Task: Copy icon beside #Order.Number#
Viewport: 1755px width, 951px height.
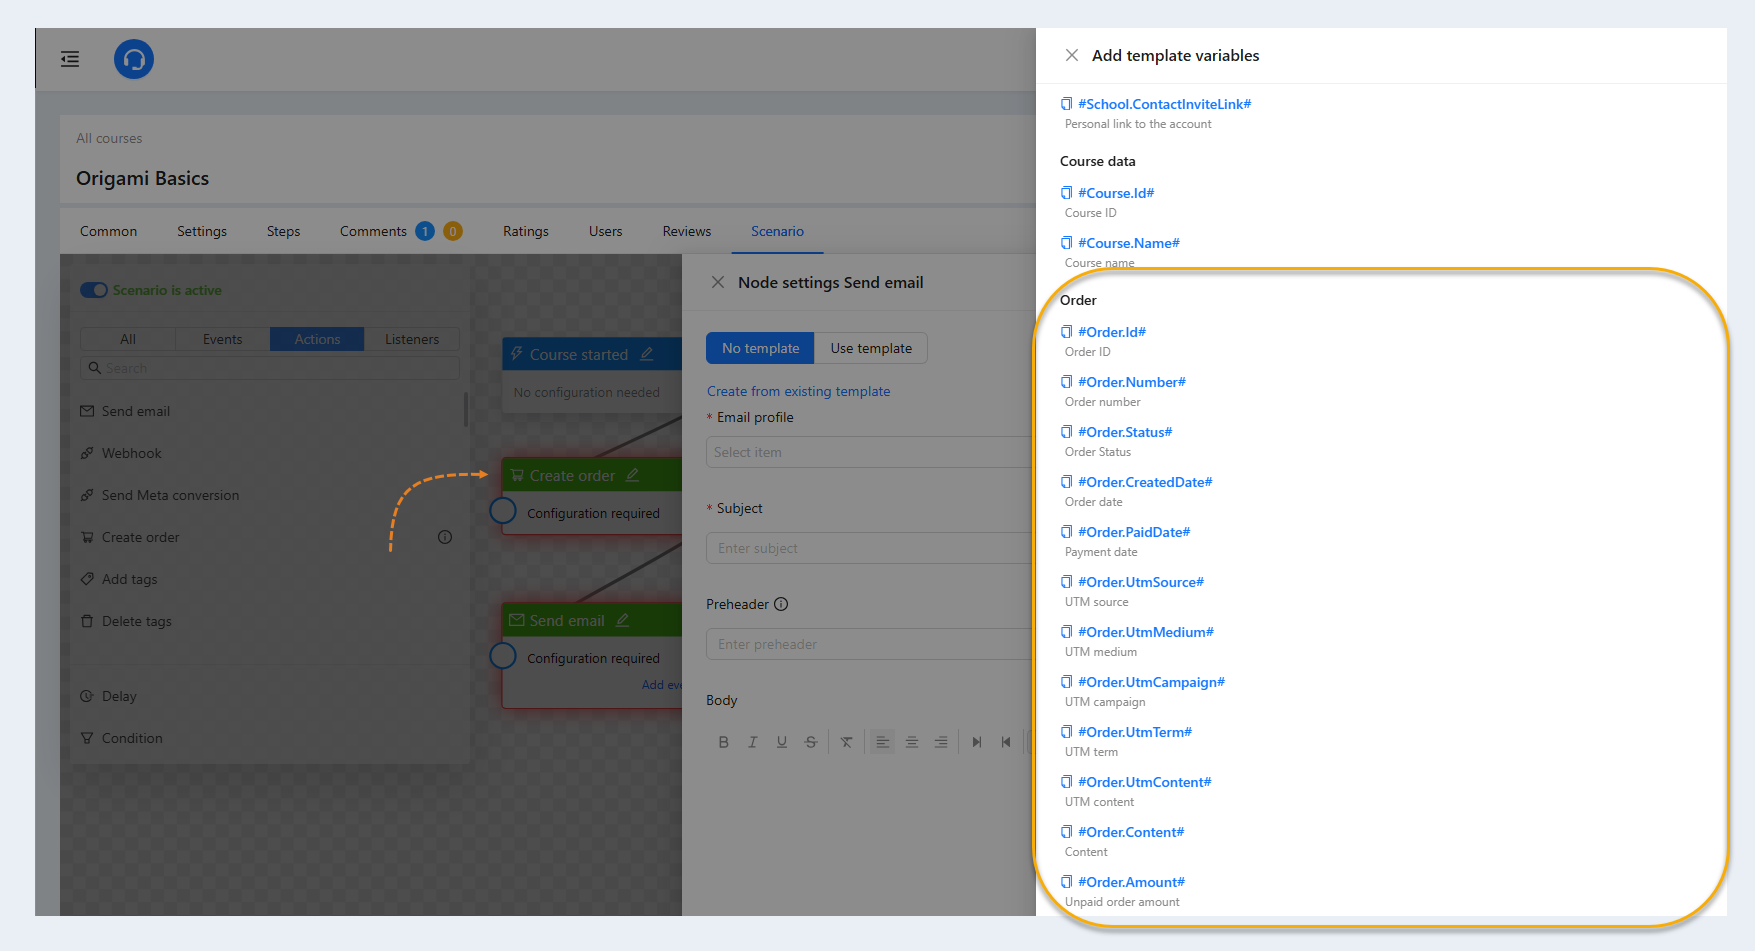Action: tap(1067, 382)
